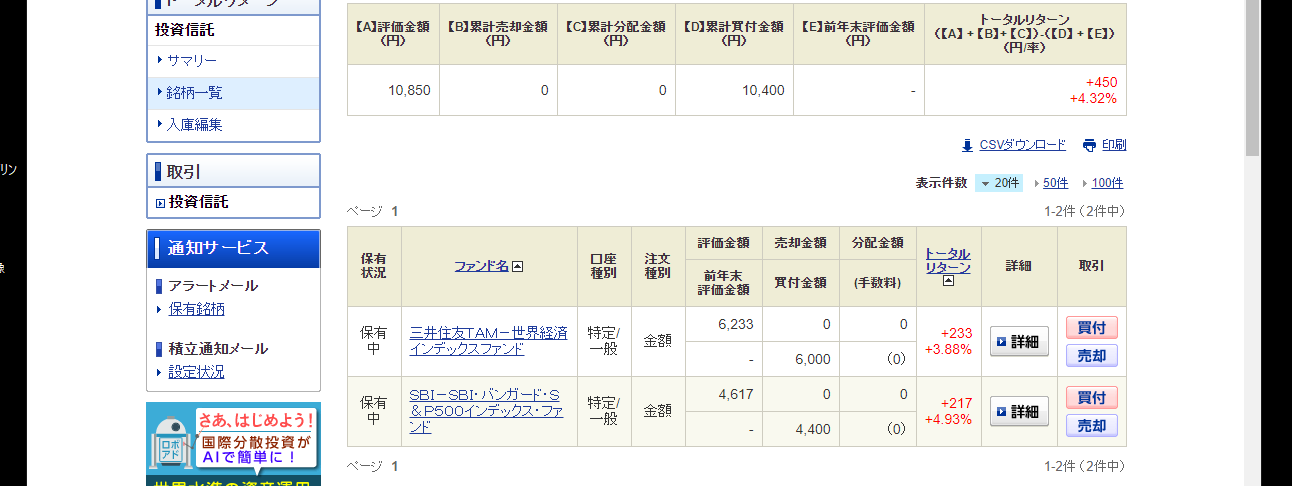Expand 投資信託 under the 取引 section
The width and height of the screenshot is (1292, 486).
pyautogui.click(x=198, y=202)
